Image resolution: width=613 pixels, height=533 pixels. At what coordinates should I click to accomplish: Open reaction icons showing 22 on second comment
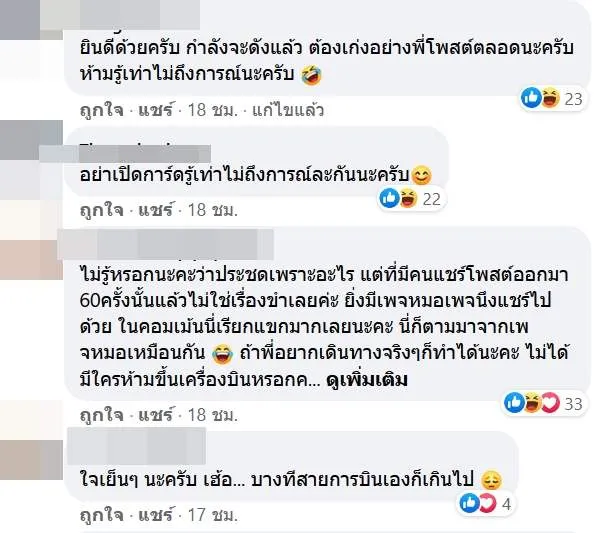pos(410,198)
